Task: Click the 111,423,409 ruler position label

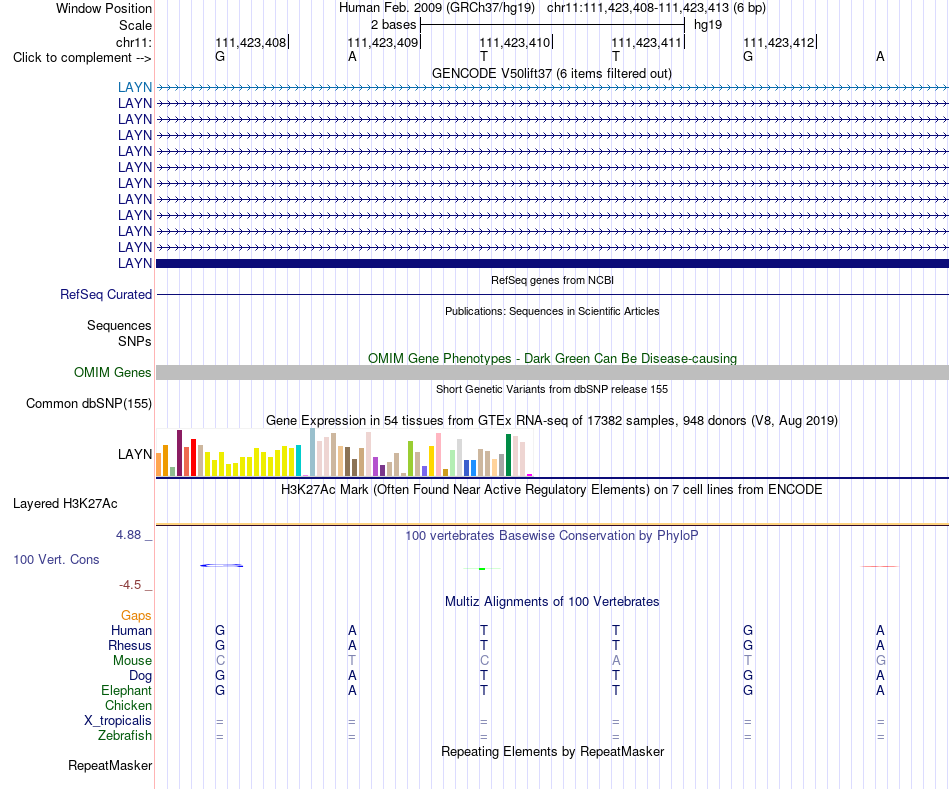Action: [x=382, y=42]
